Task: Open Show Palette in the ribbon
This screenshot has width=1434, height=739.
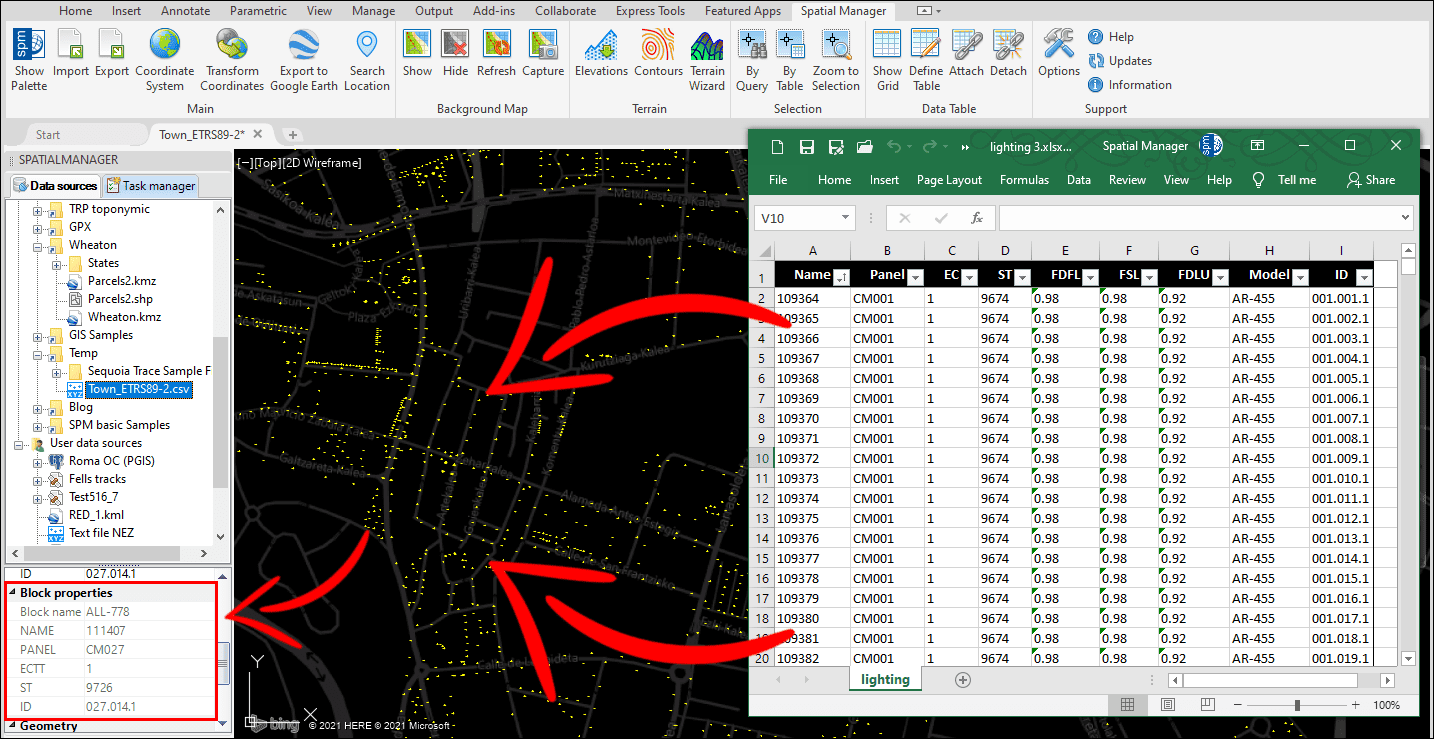Action: (29, 60)
